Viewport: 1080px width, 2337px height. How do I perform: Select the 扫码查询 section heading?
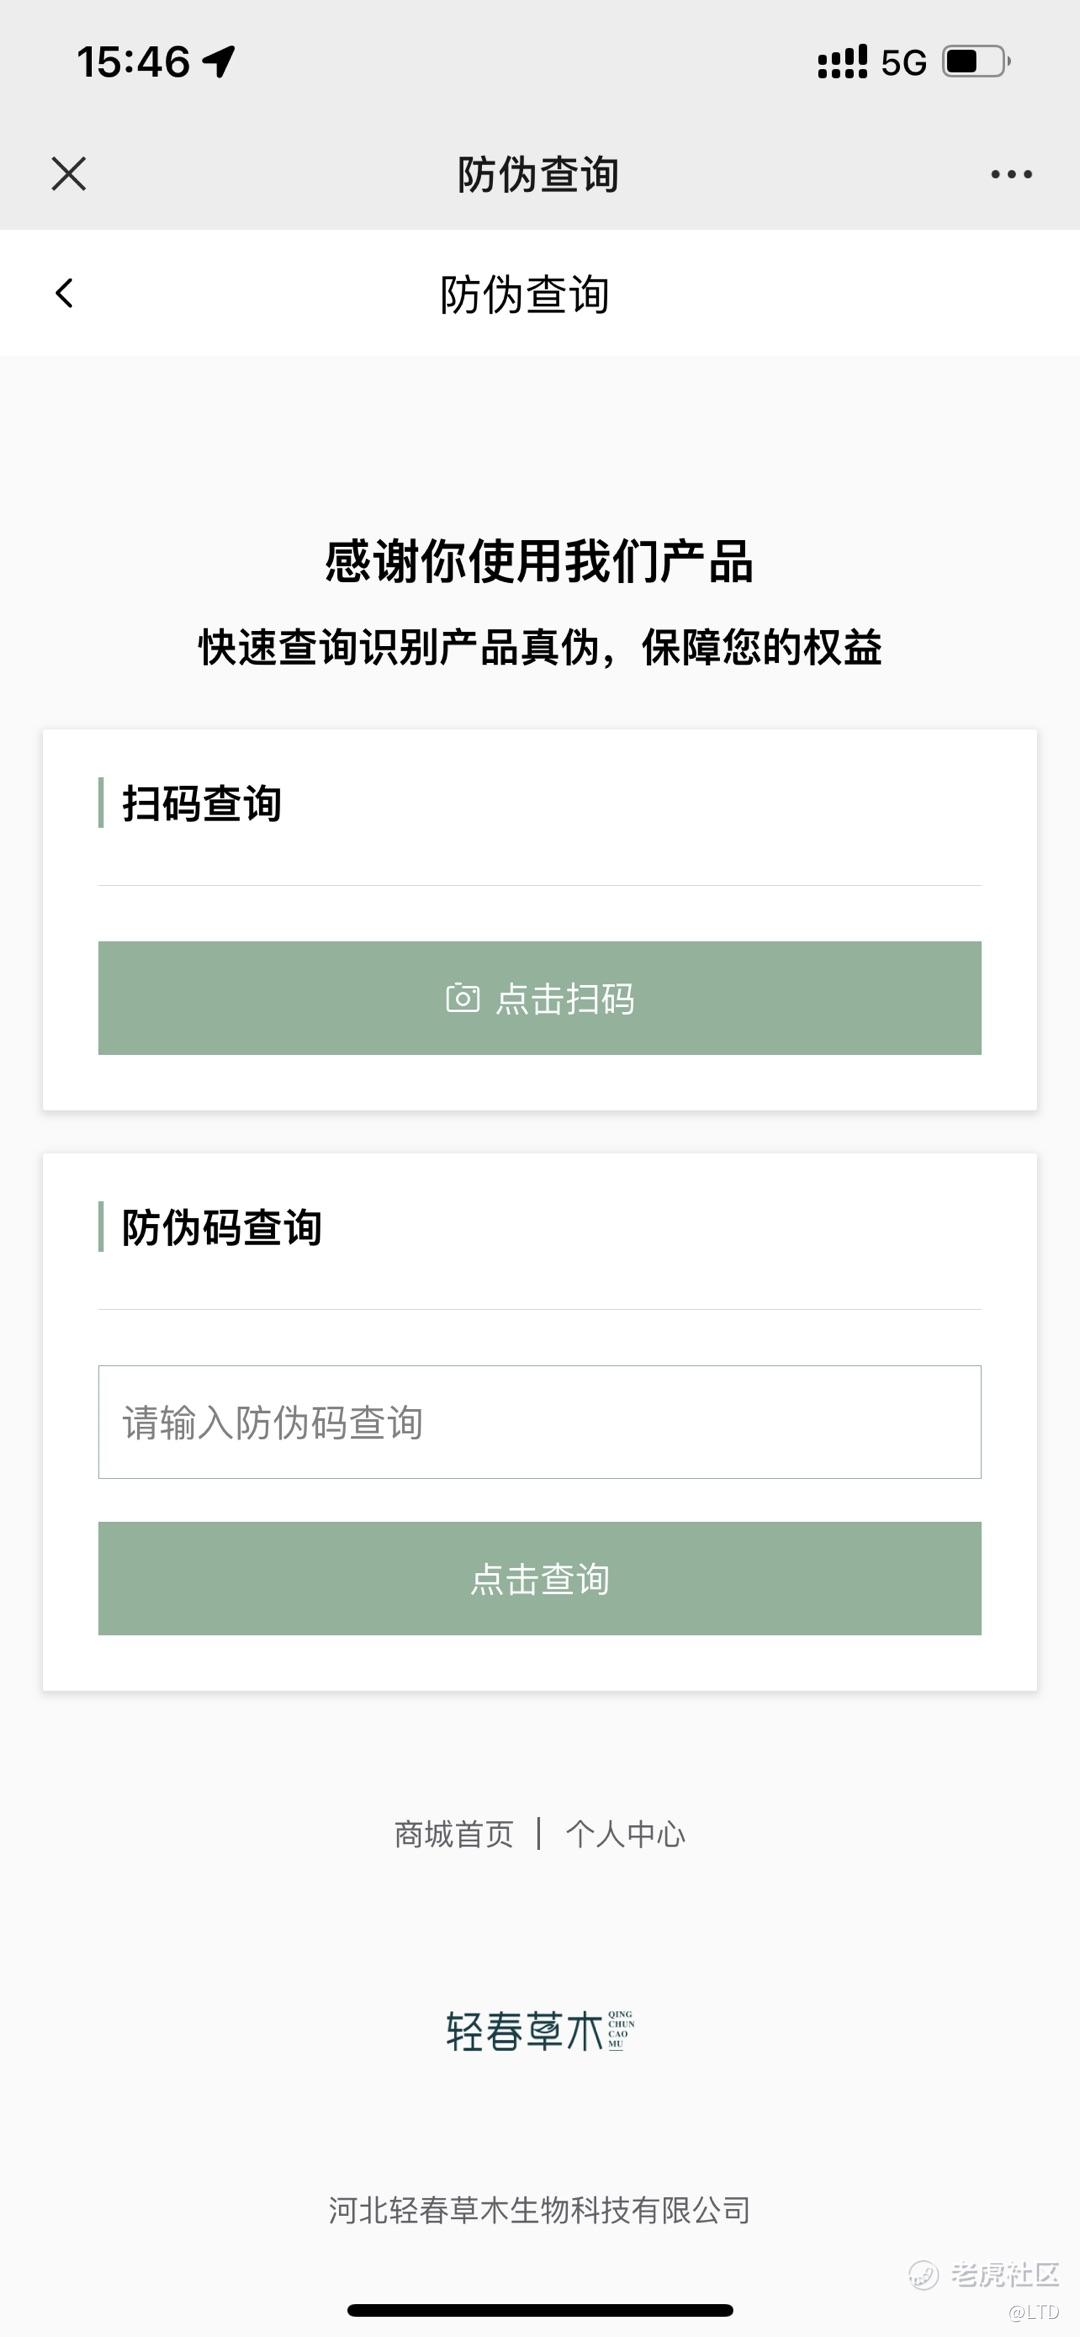[x=201, y=804]
